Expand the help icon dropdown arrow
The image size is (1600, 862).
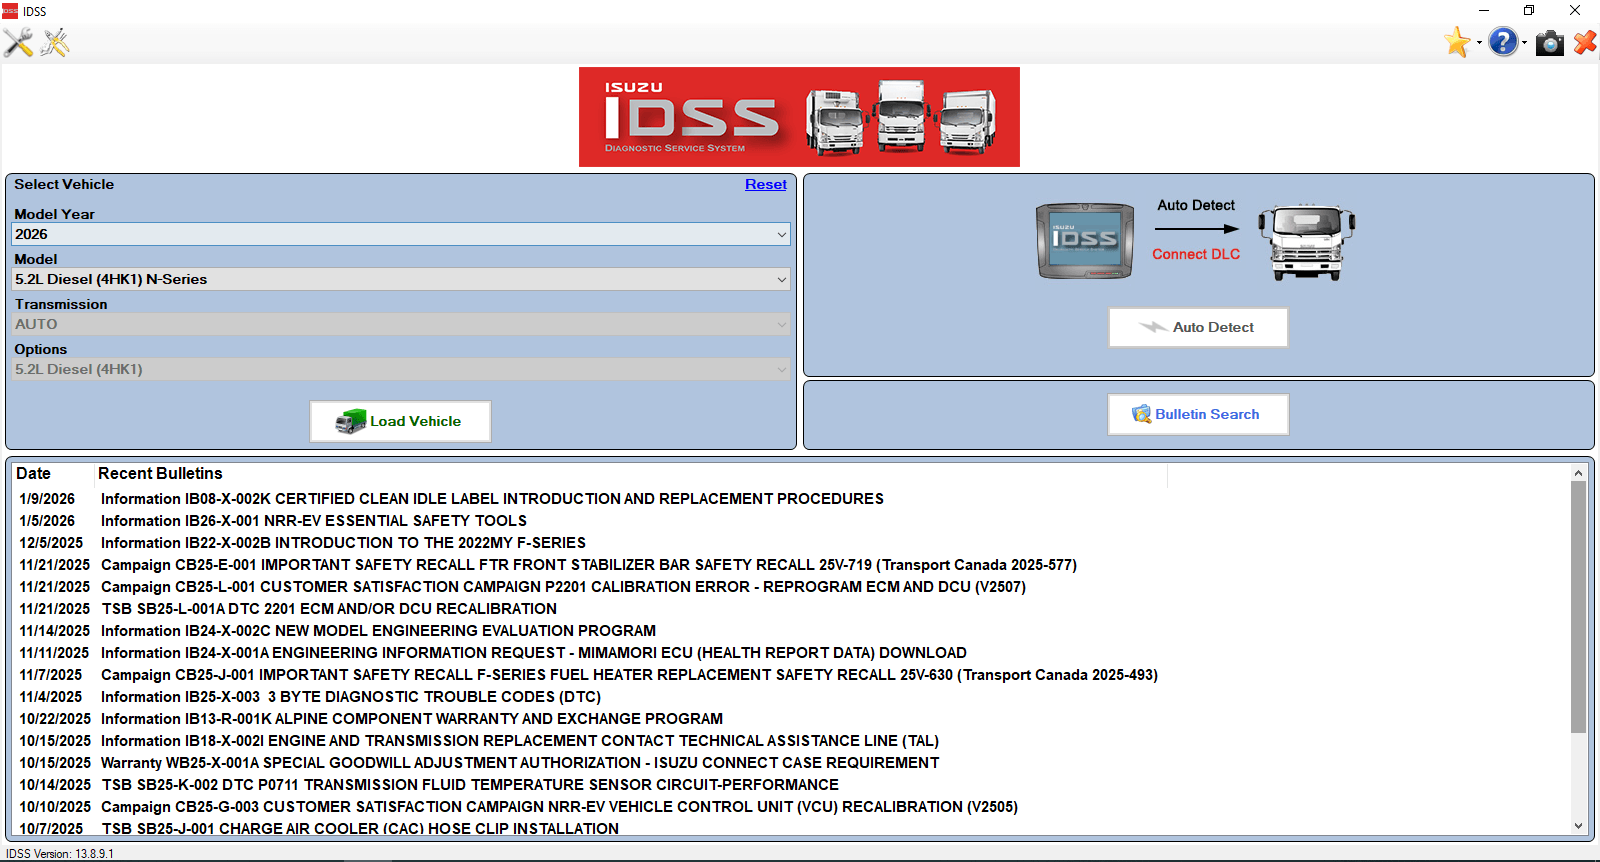(x=1524, y=43)
